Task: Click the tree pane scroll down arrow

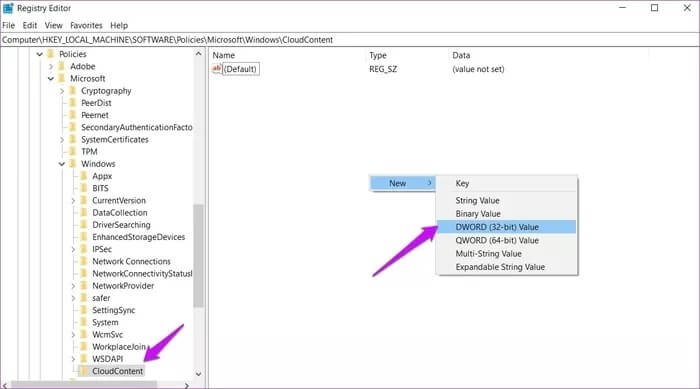Action: 199,374
